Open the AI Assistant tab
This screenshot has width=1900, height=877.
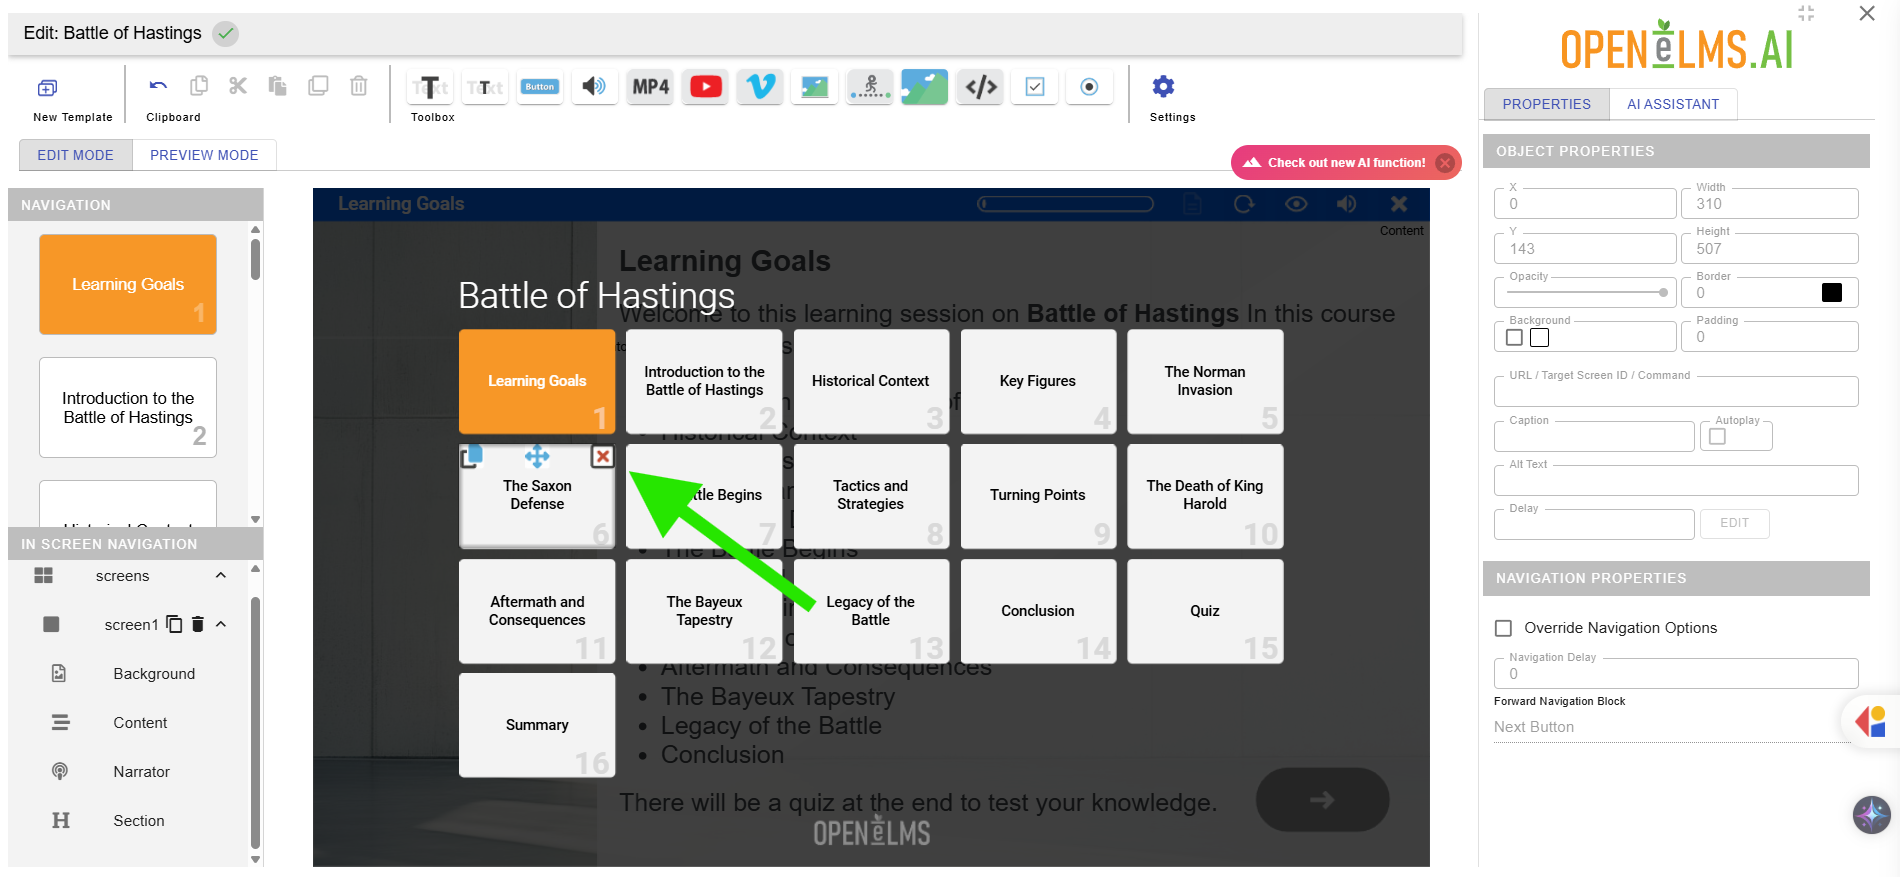tap(1673, 104)
